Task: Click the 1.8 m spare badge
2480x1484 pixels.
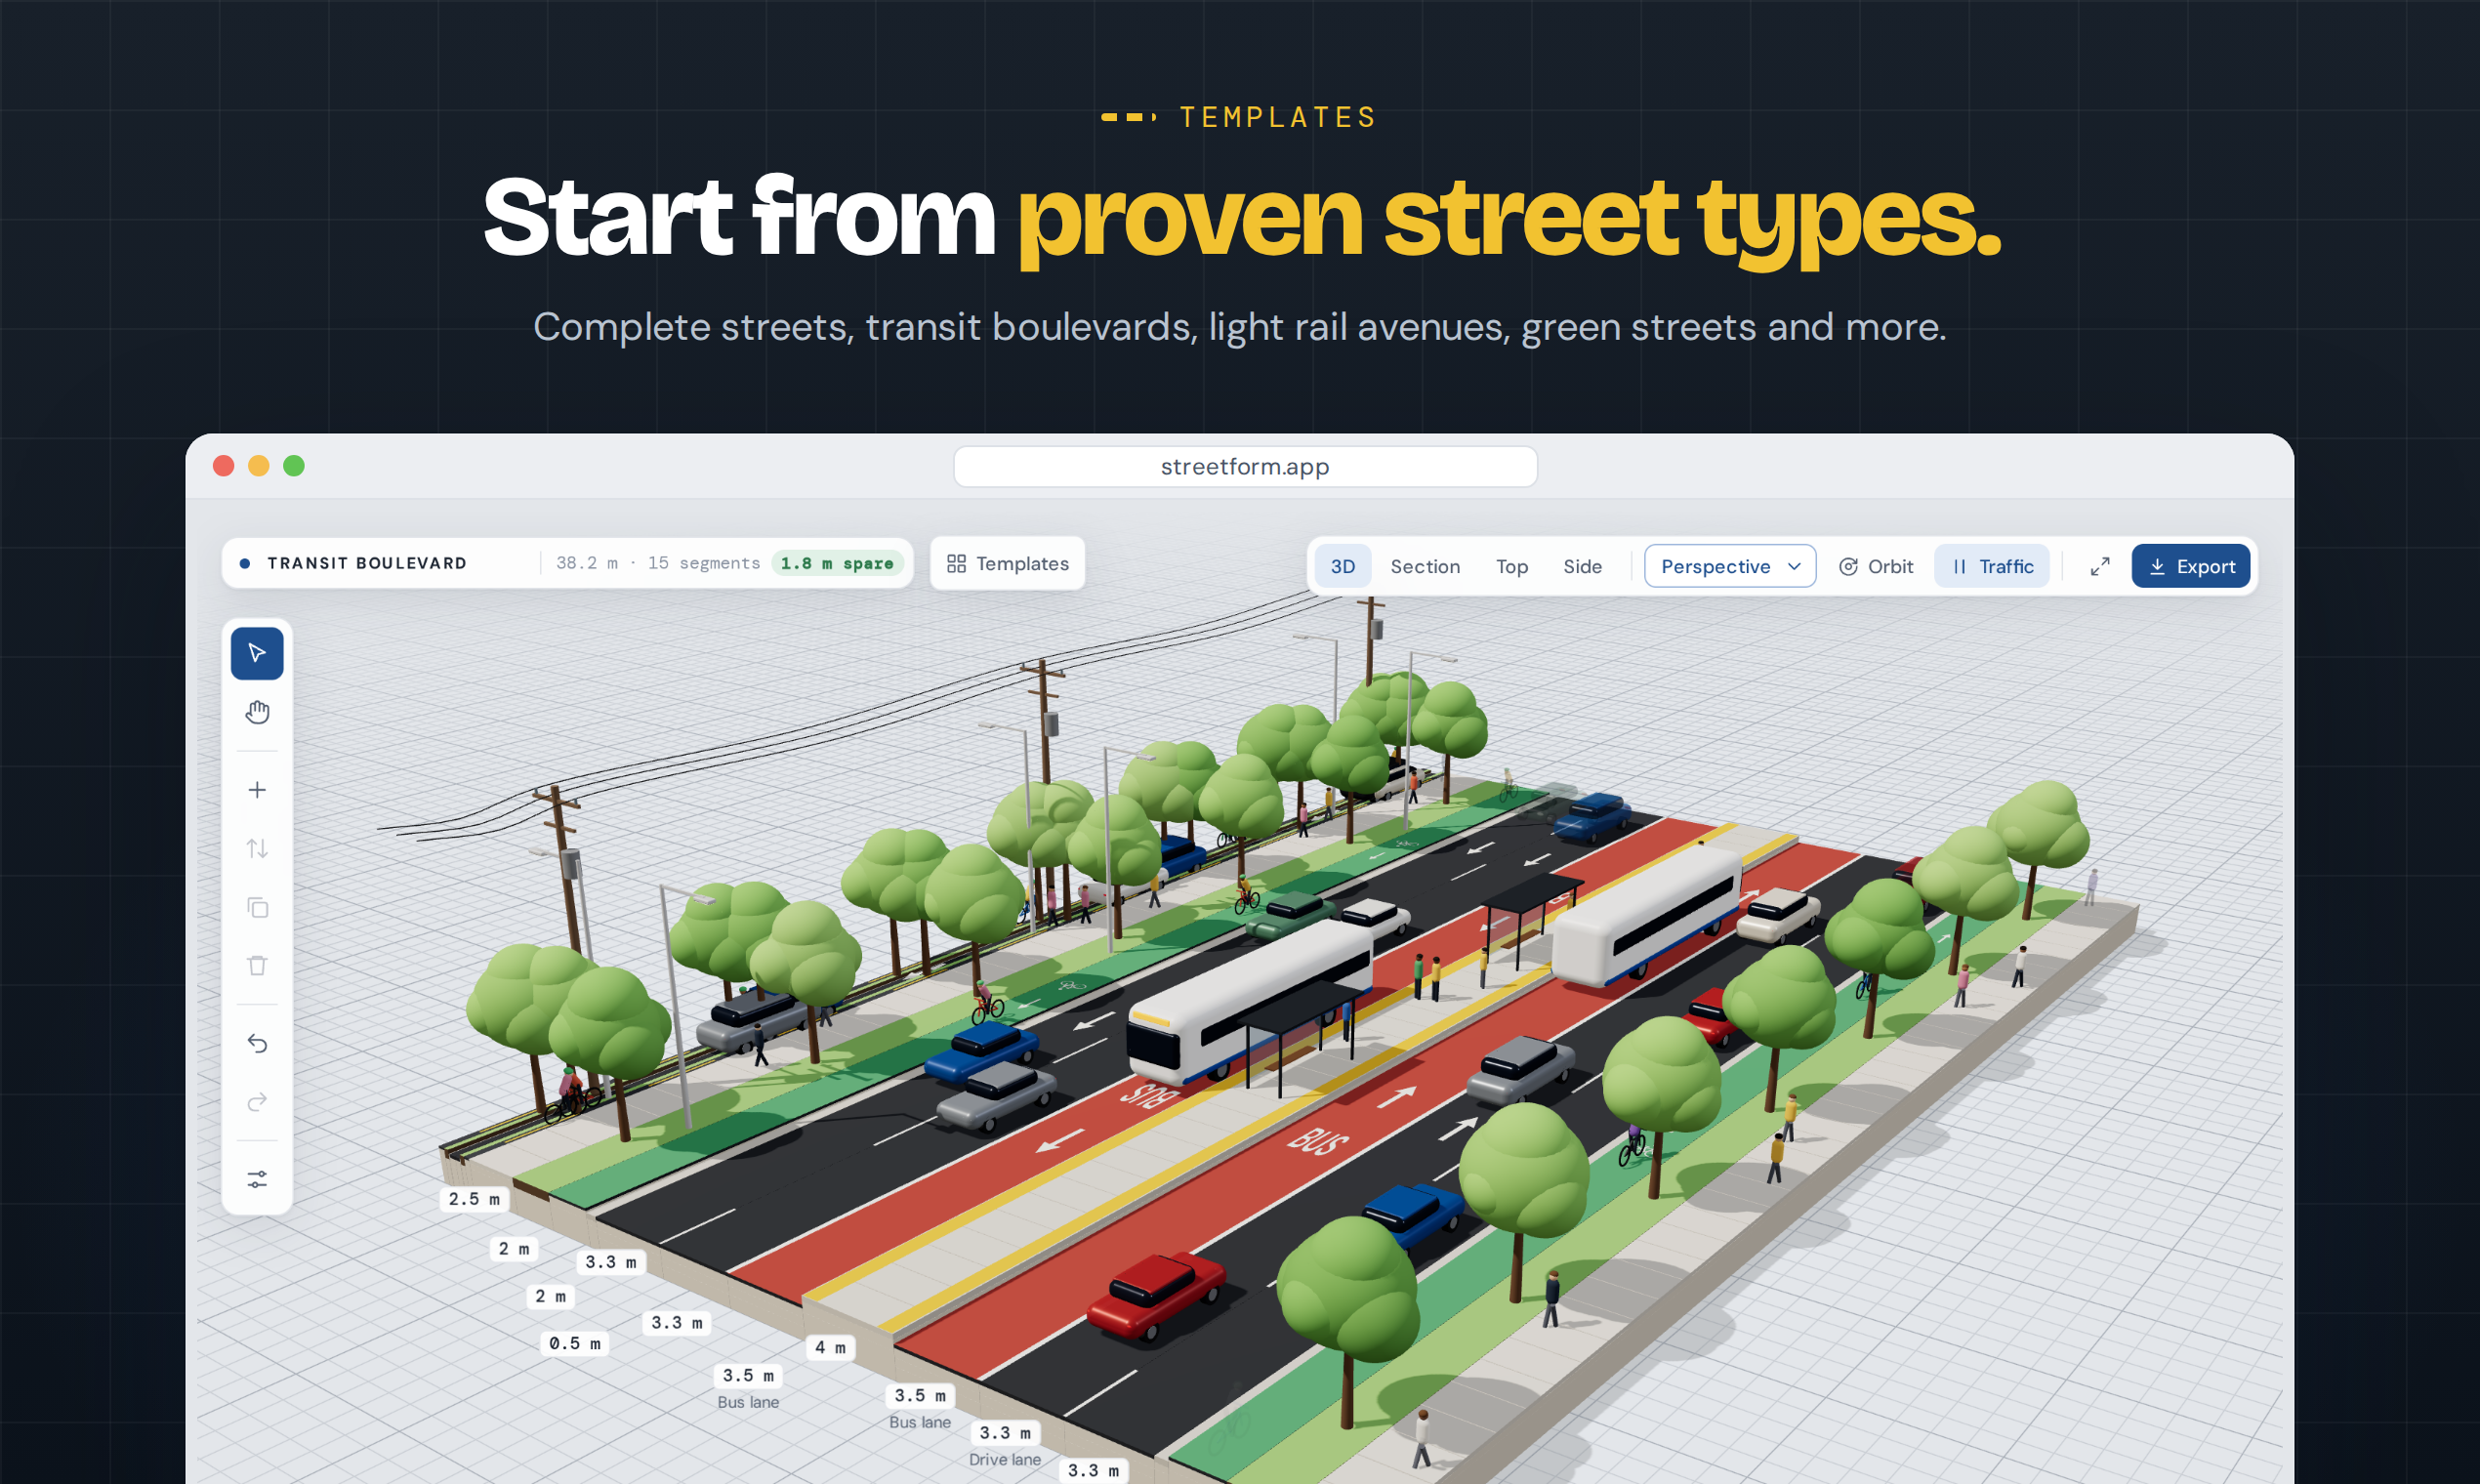Action: [837, 563]
